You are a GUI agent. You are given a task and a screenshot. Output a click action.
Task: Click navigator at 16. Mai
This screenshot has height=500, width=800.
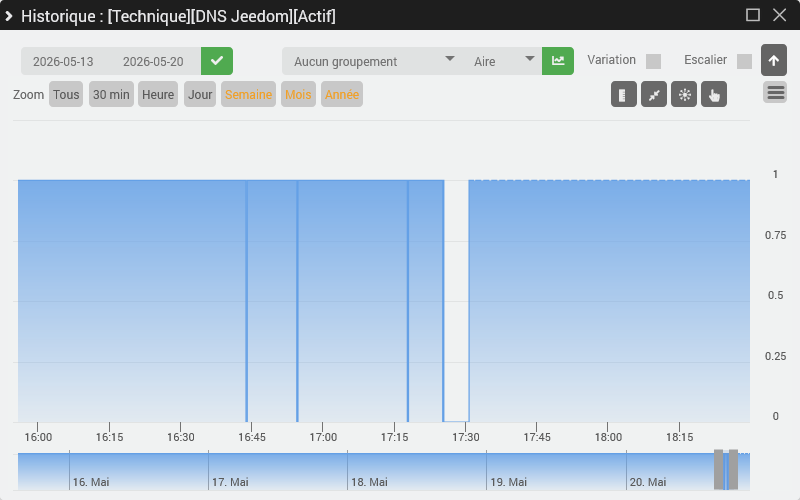91,482
